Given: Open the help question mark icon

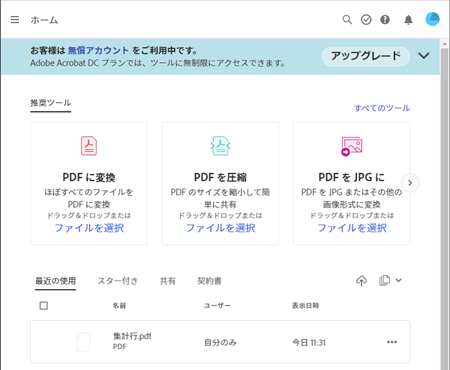Looking at the screenshot, I should tap(385, 20).
